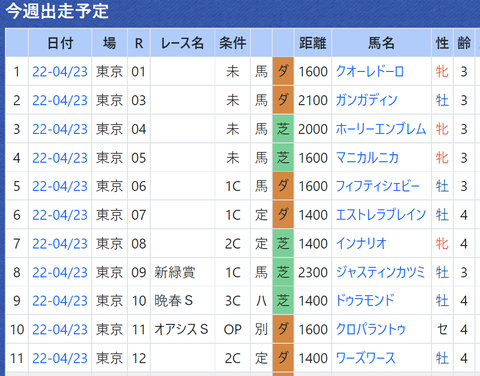
Task: Click the 馬名 column header
Action: (381, 43)
